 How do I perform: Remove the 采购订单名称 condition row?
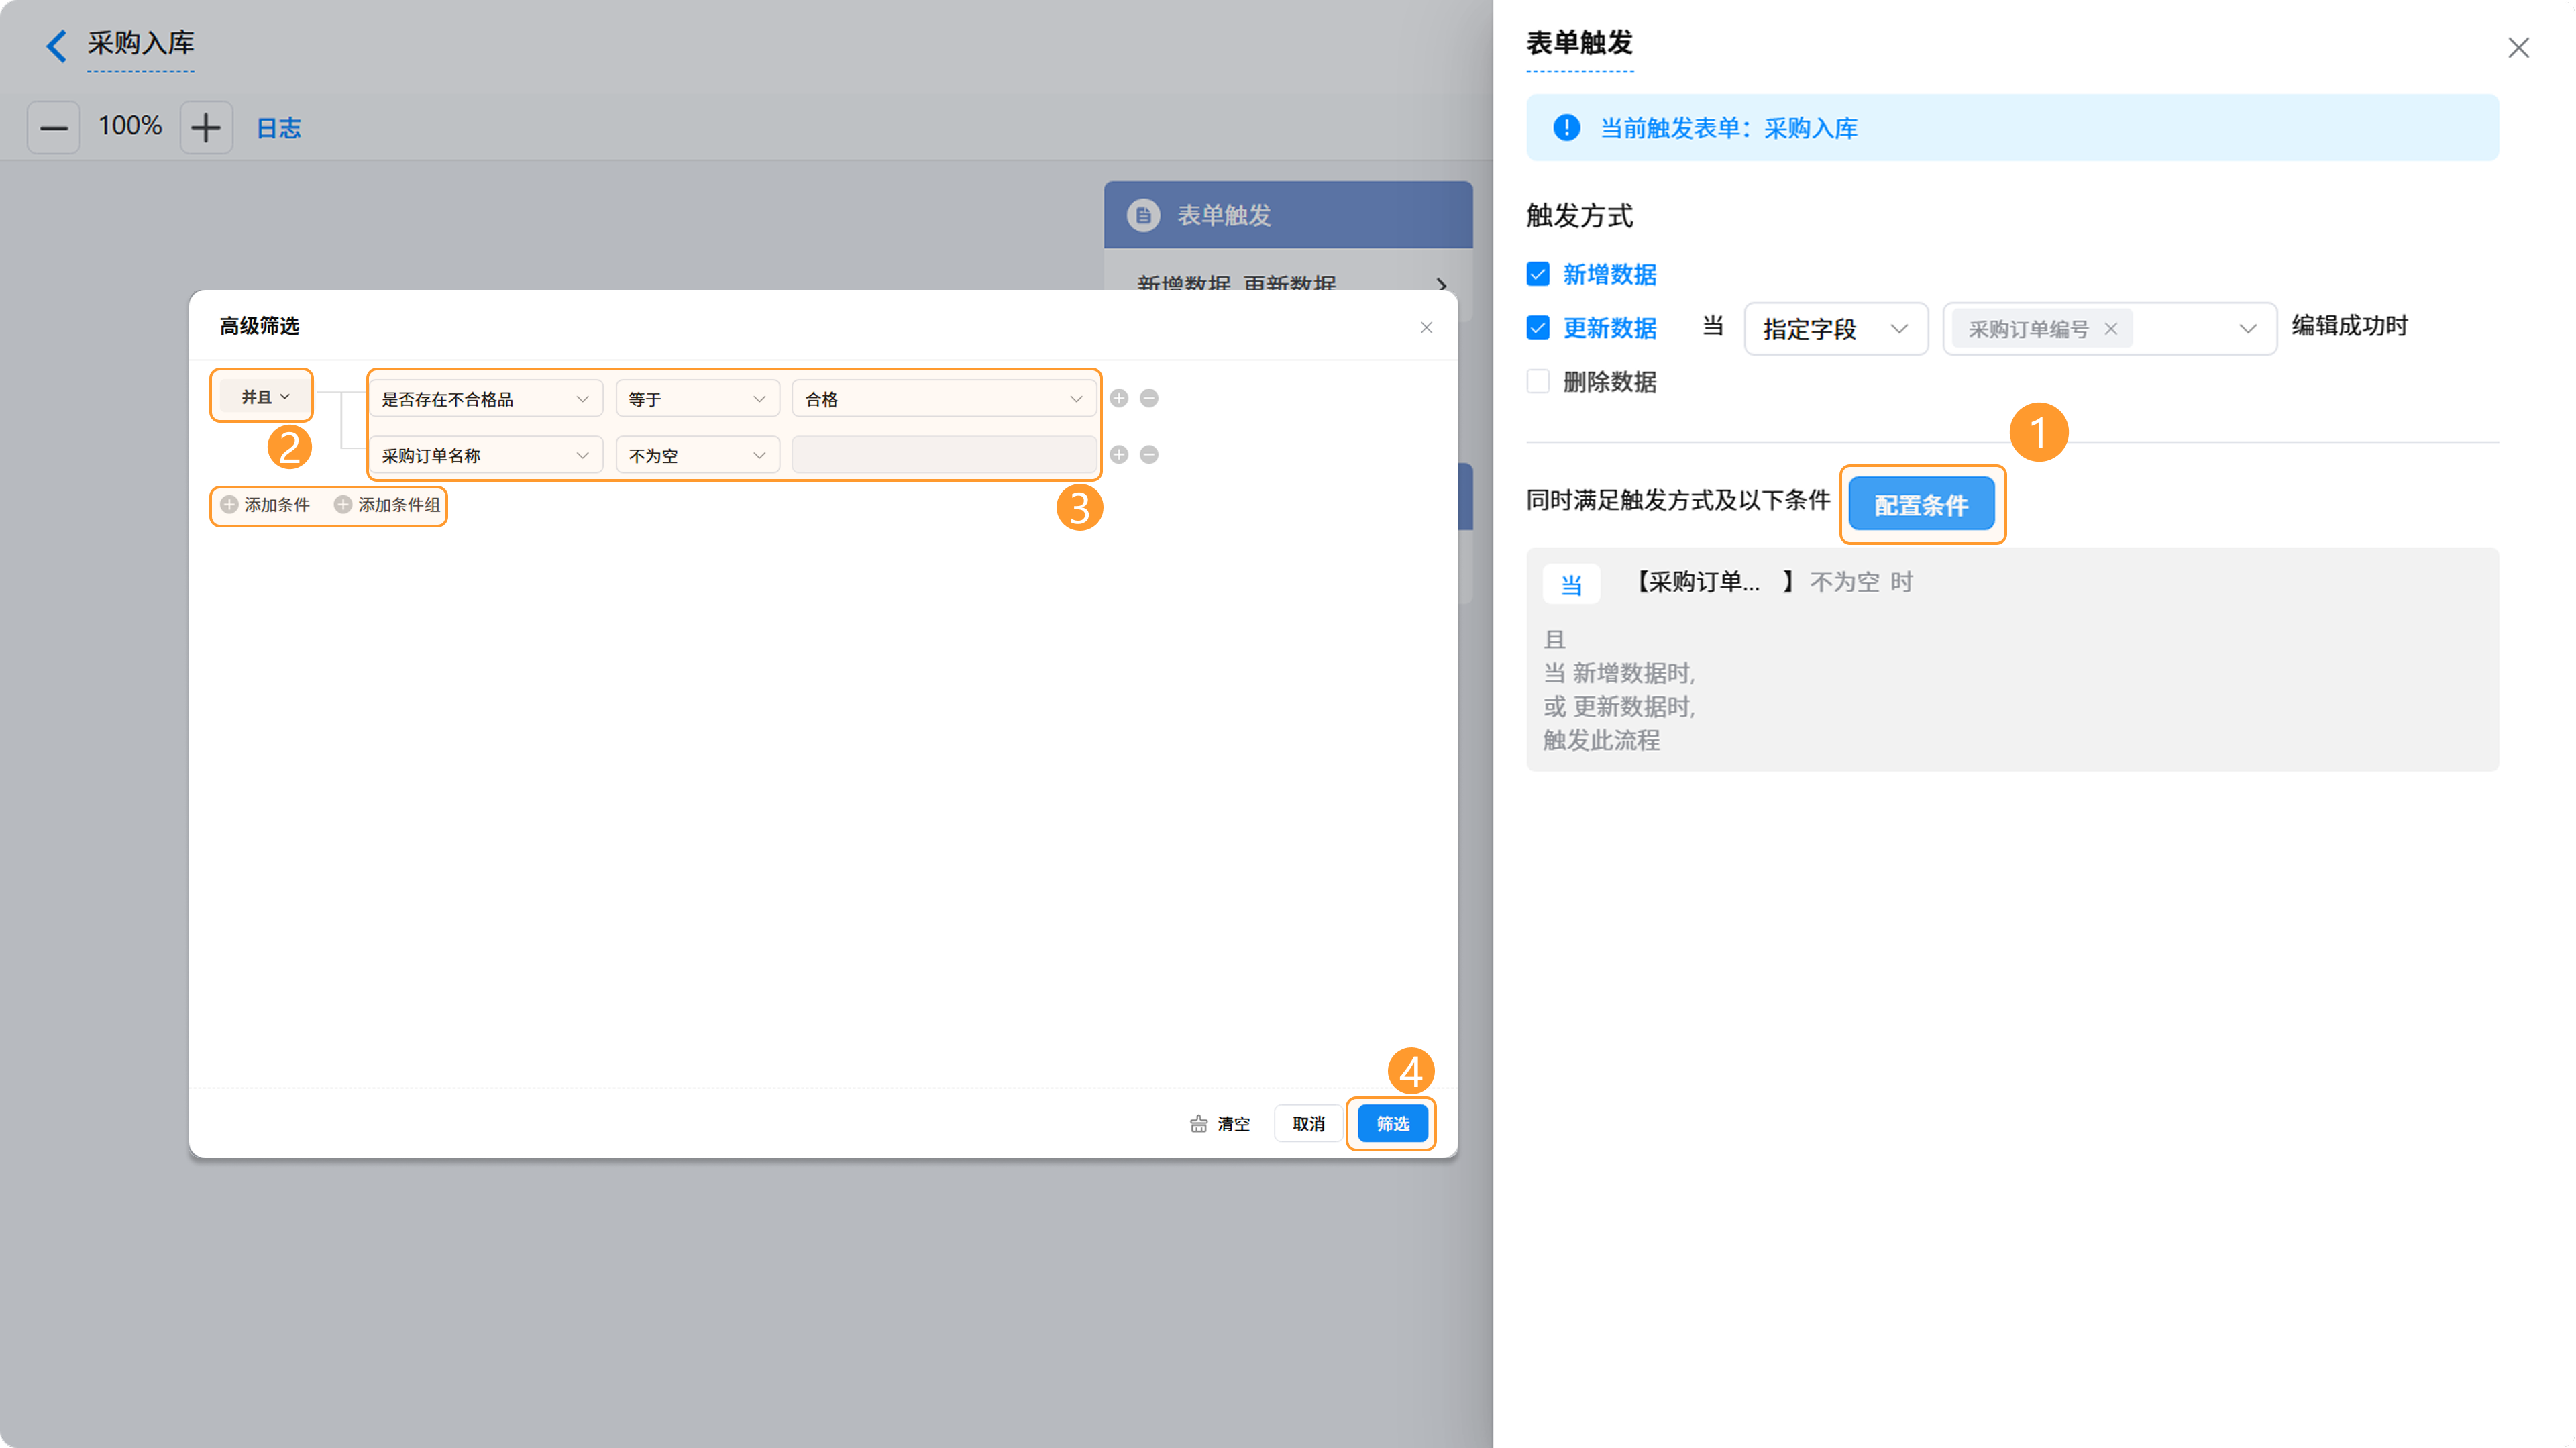pos(1149,454)
